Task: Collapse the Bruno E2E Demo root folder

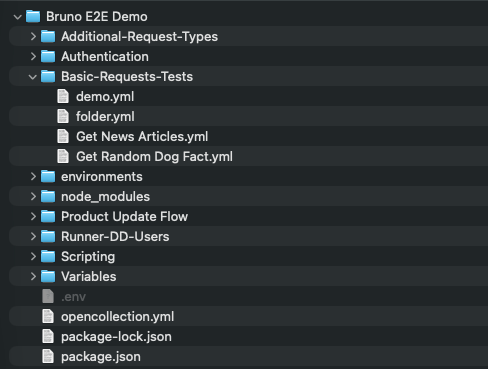Action: pyautogui.click(x=18, y=17)
